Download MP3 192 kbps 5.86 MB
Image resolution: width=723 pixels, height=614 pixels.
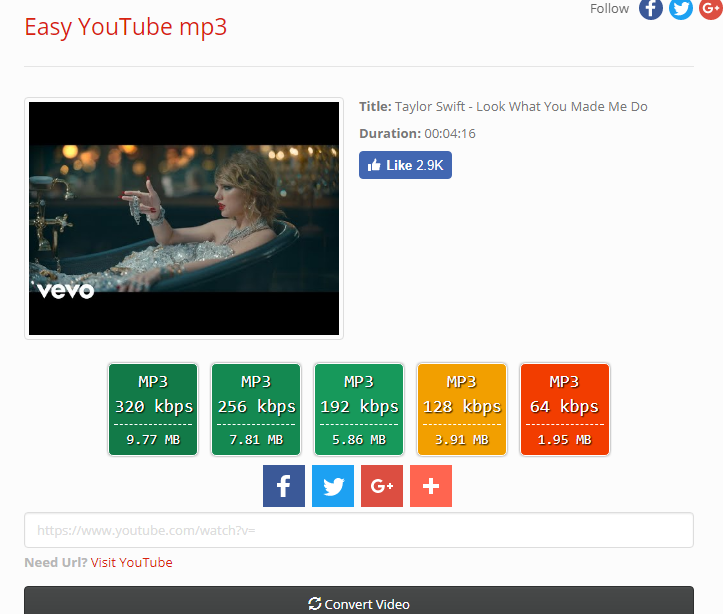(359, 409)
